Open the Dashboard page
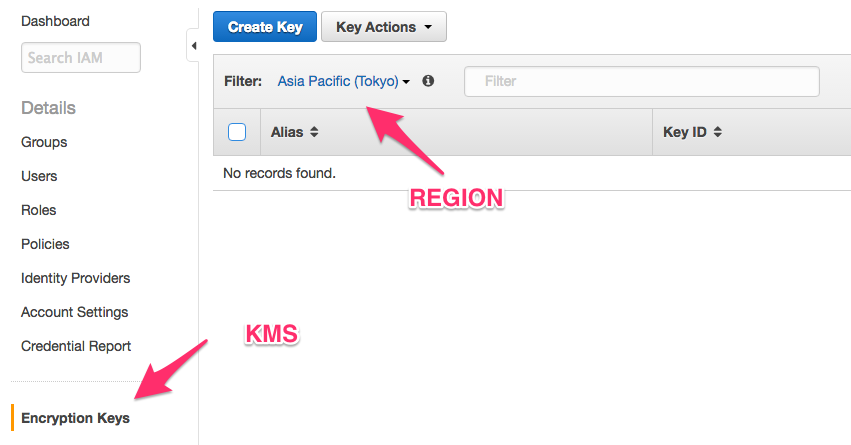 pyautogui.click(x=55, y=21)
